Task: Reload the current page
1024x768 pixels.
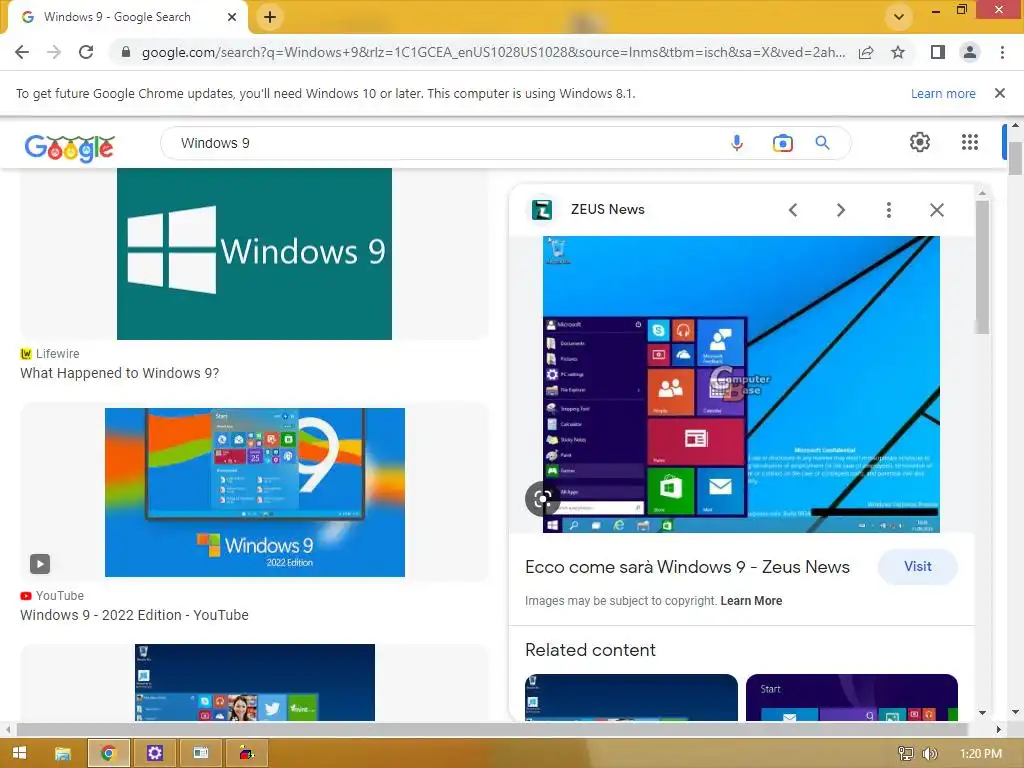Action: coord(86,52)
